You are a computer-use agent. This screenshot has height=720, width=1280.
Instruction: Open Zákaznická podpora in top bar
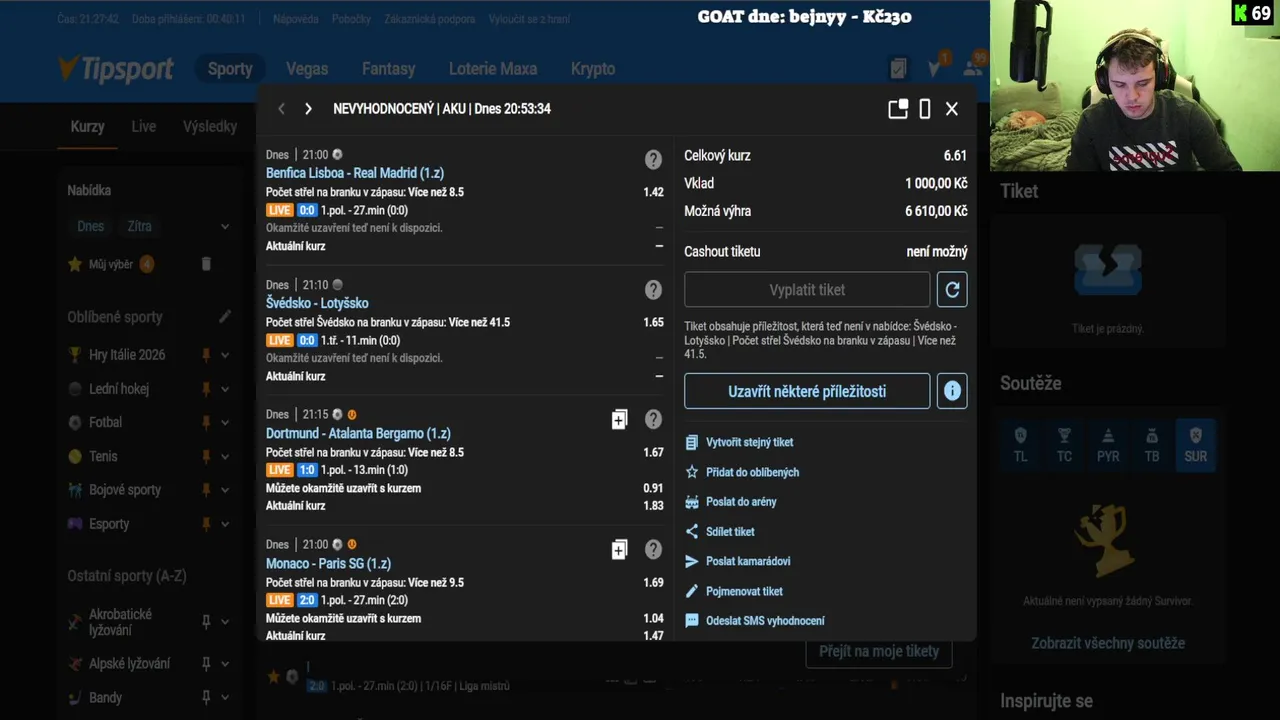(429, 19)
